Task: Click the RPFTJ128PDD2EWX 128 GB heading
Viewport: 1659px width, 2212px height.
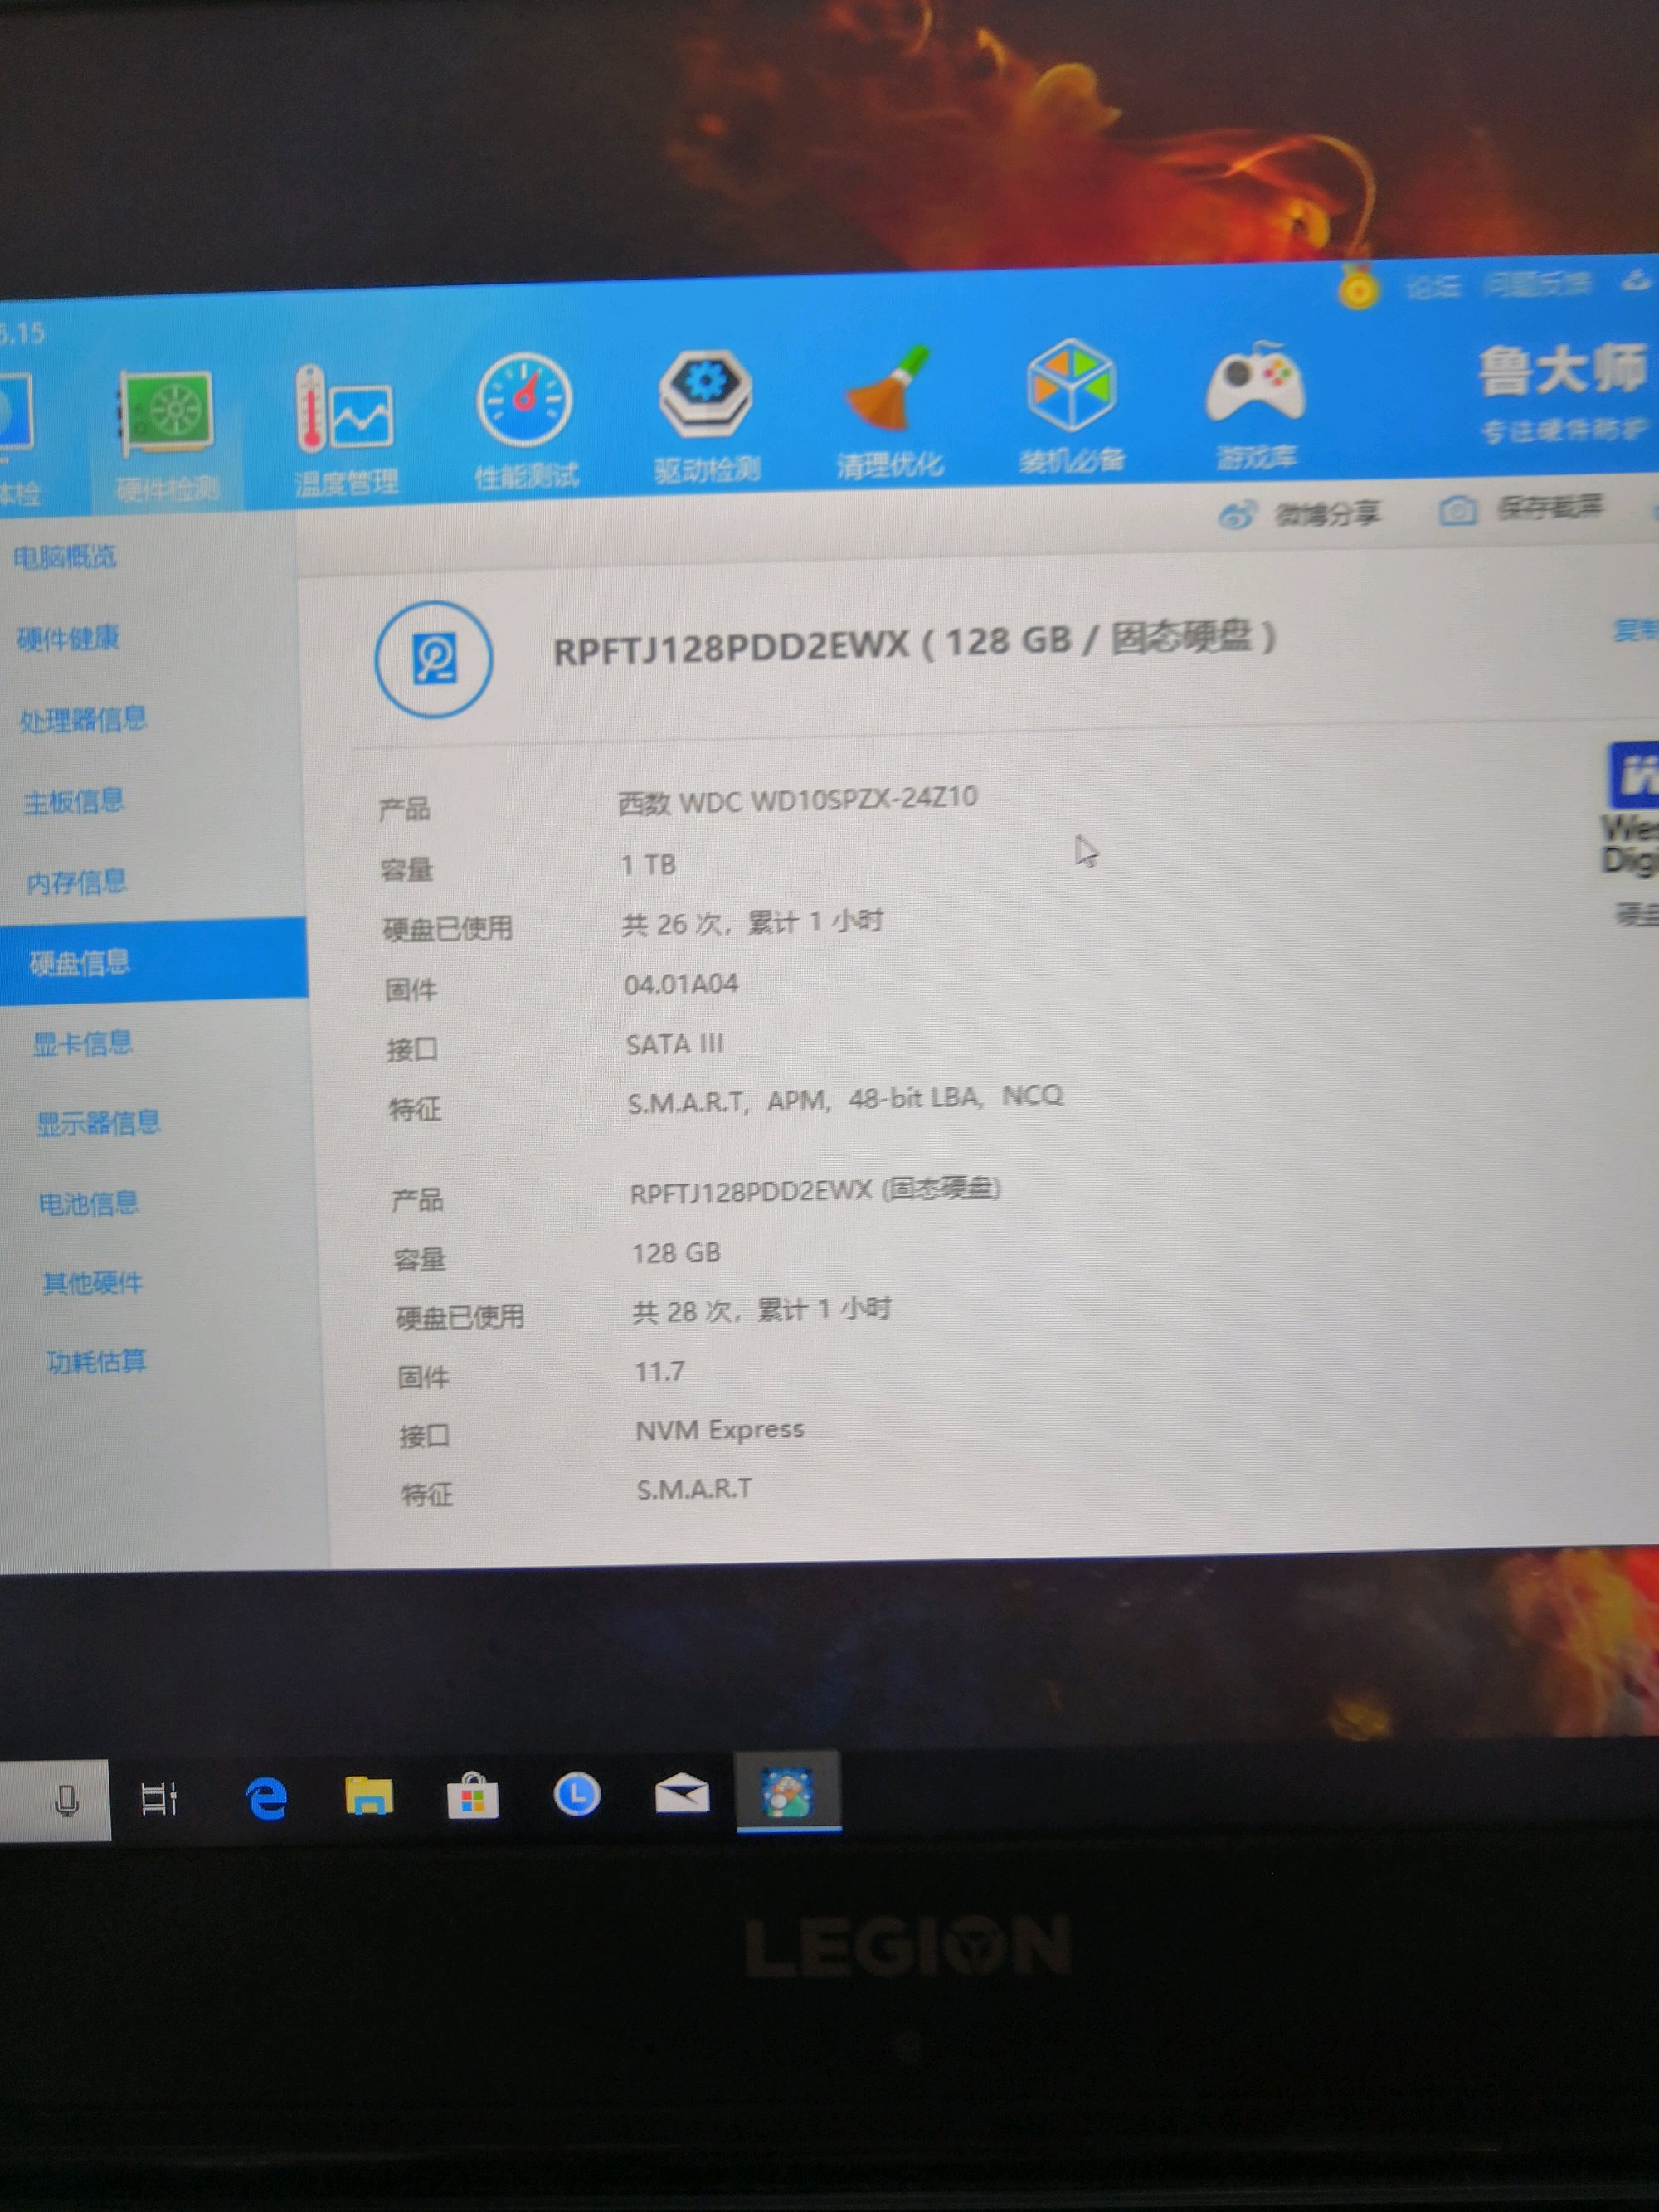Action: click(x=914, y=643)
